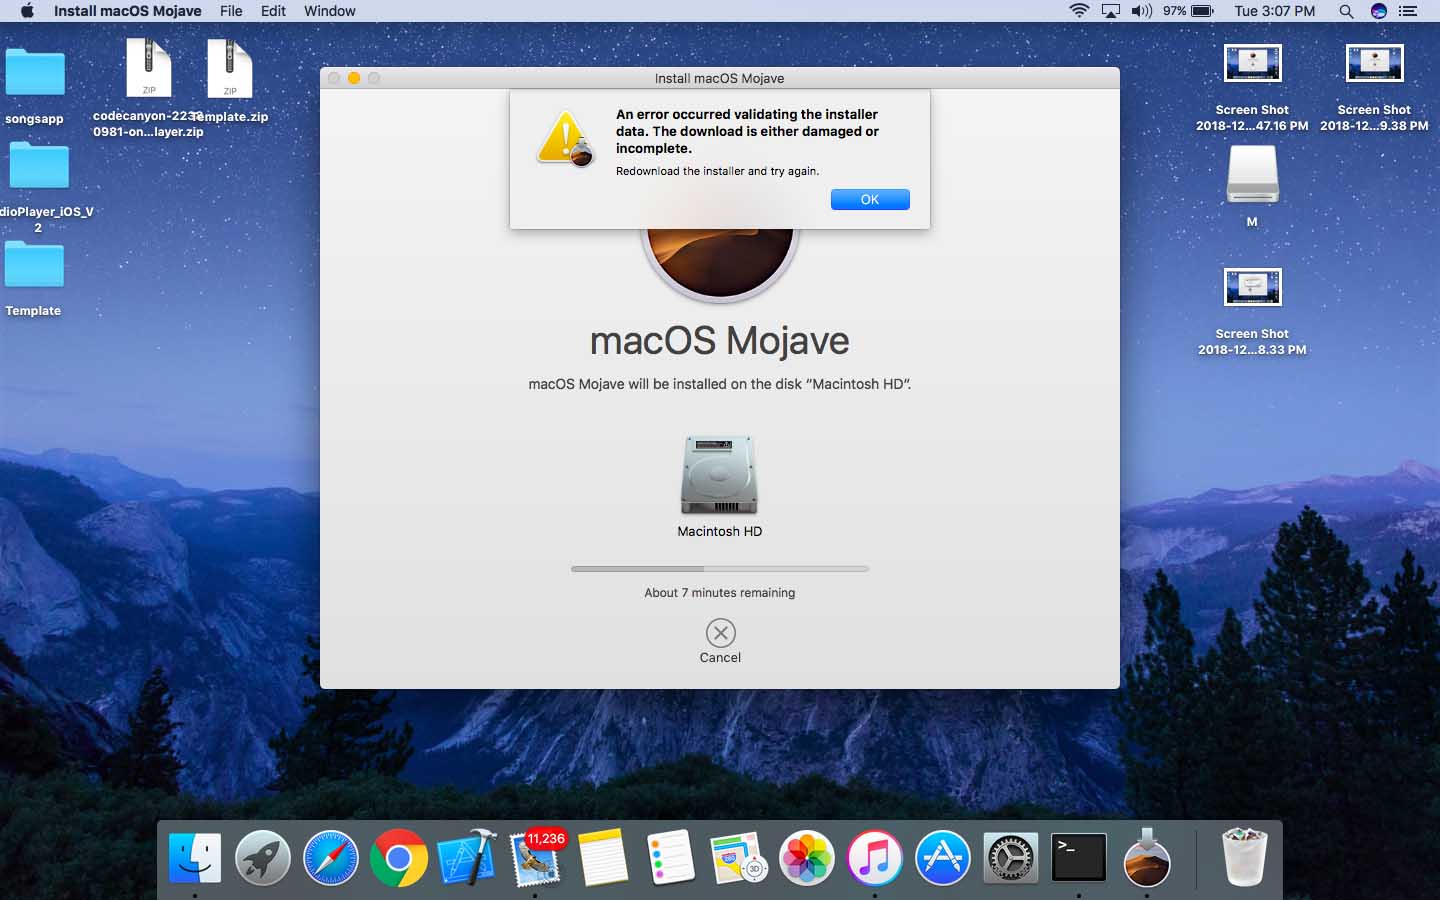The image size is (1440, 900).
Task: Launch Google Chrome from the Dock
Action: [399, 858]
